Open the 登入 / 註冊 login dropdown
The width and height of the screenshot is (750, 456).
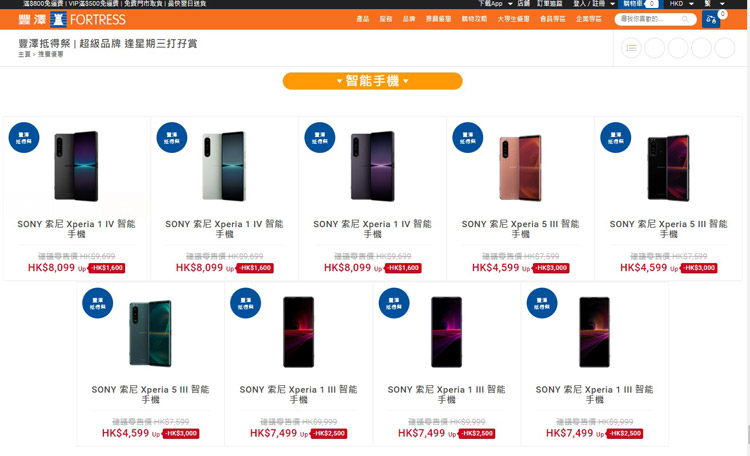click(594, 3)
